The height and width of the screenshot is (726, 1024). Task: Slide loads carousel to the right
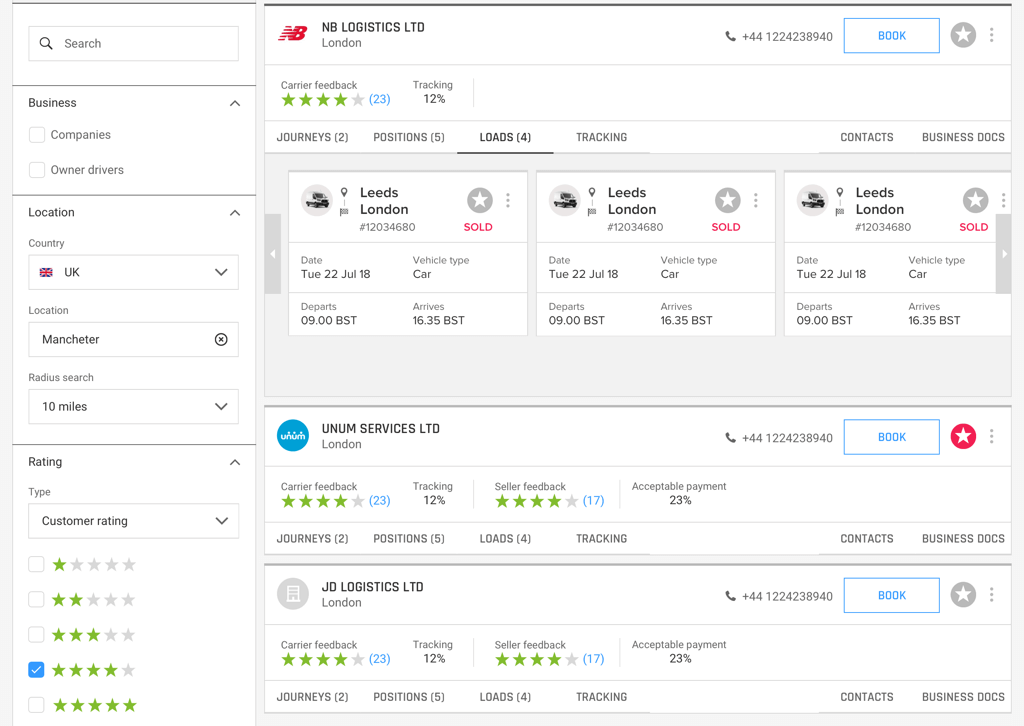(x=1004, y=253)
